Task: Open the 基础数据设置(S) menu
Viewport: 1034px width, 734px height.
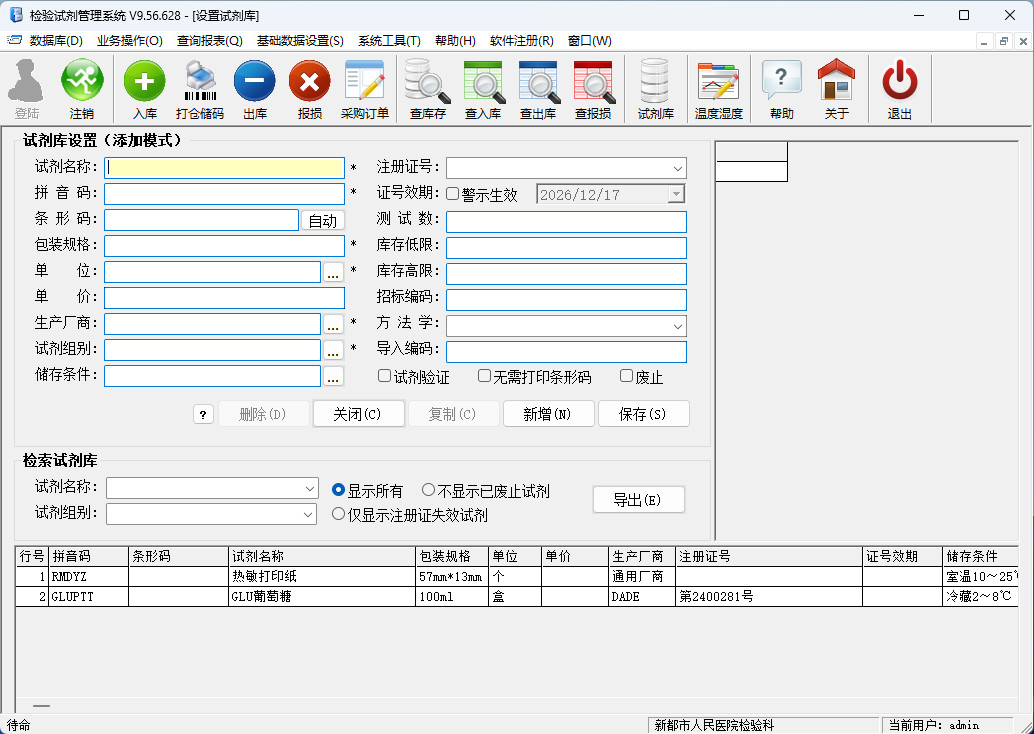Action: pyautogui.click(x=299, y=41)
